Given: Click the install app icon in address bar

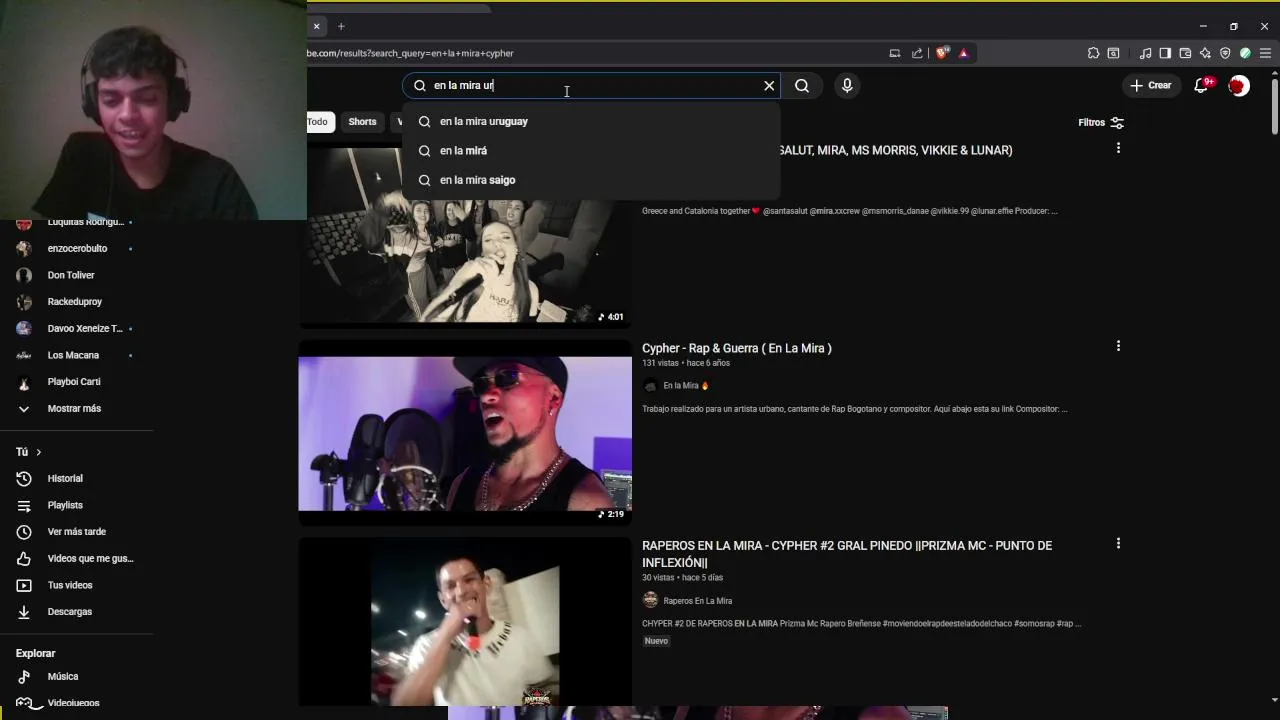Looking at the screenshot, I should pyautogui.click(x=895, y=53).
